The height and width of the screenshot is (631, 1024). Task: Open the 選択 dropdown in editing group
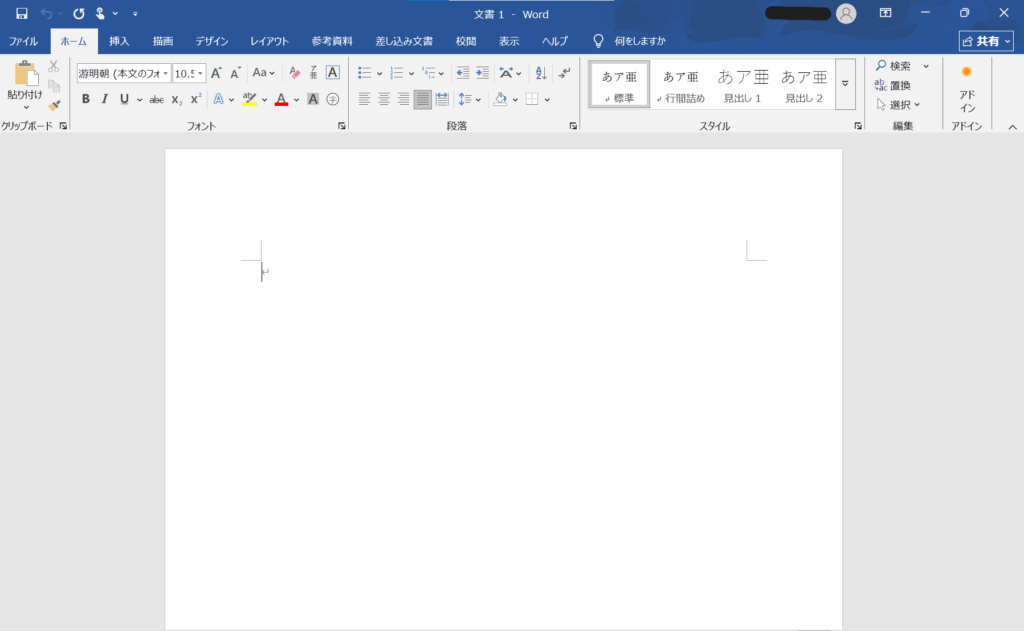click(x=898, y=105)
